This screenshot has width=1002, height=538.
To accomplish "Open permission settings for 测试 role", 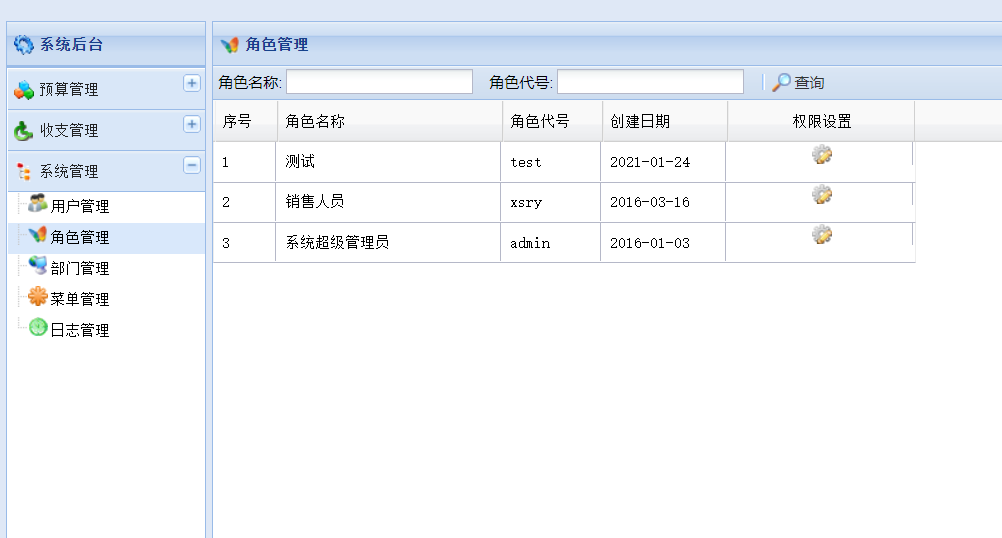I will click(822, 155).
